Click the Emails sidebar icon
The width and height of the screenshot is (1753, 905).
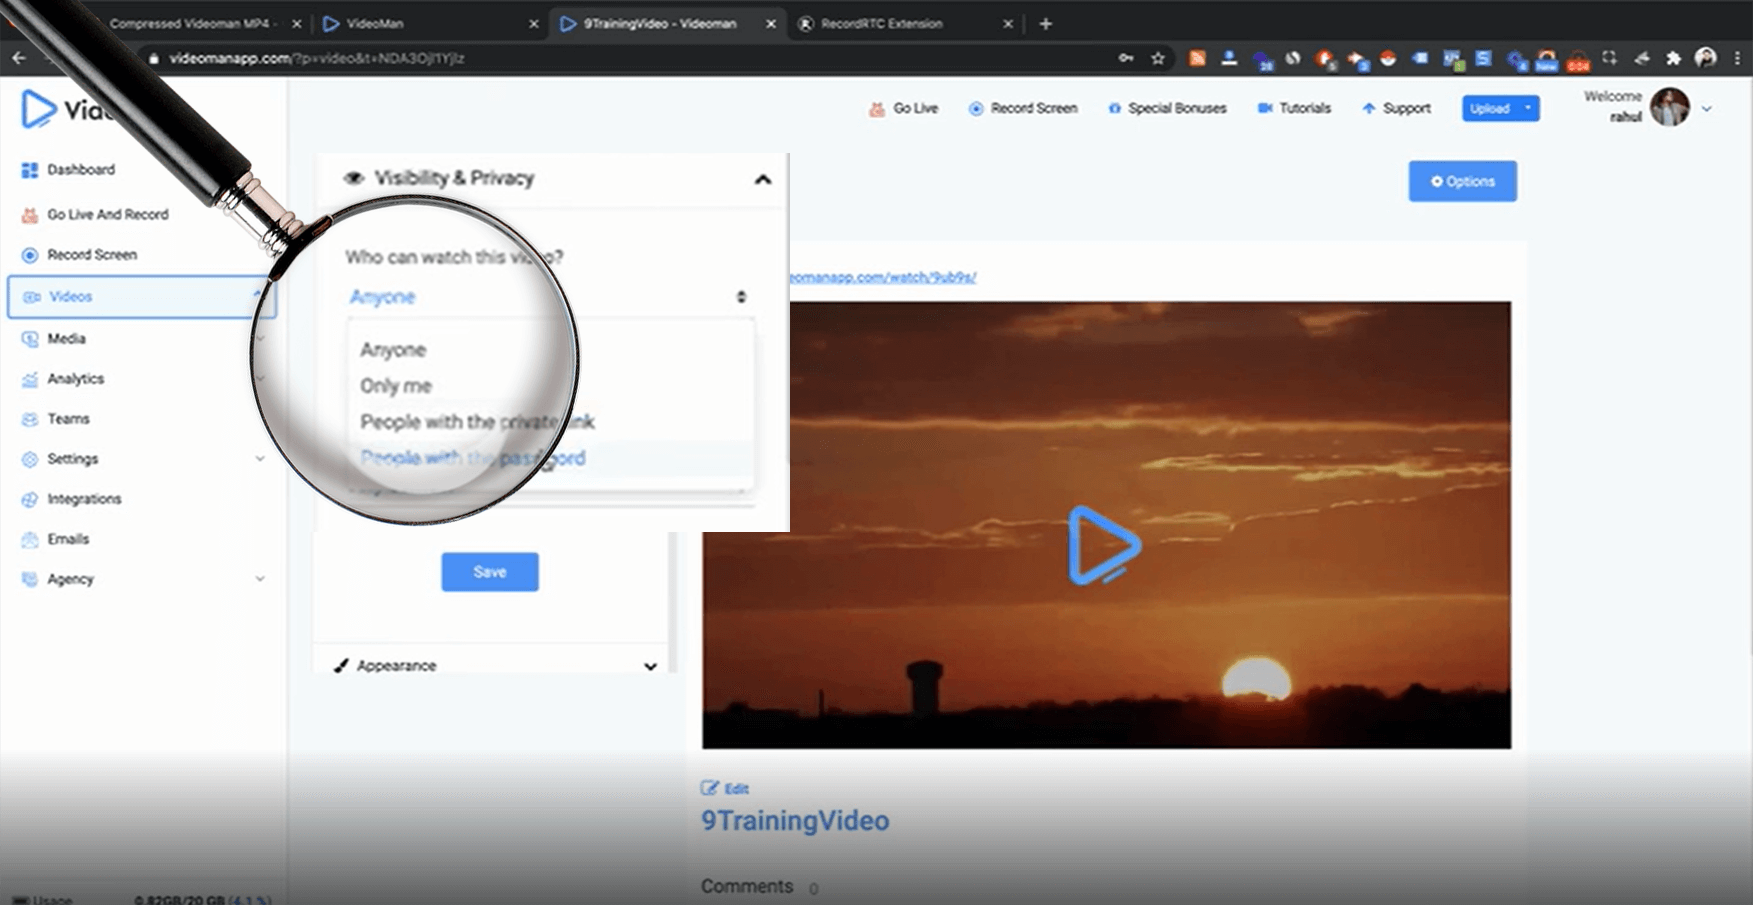coord(30,539)
